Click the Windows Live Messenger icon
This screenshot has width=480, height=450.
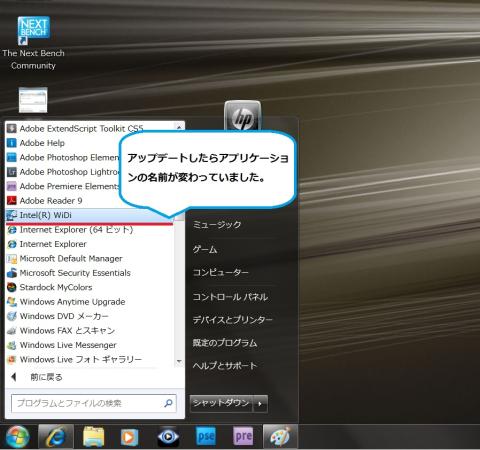click(x=12, y=345)
